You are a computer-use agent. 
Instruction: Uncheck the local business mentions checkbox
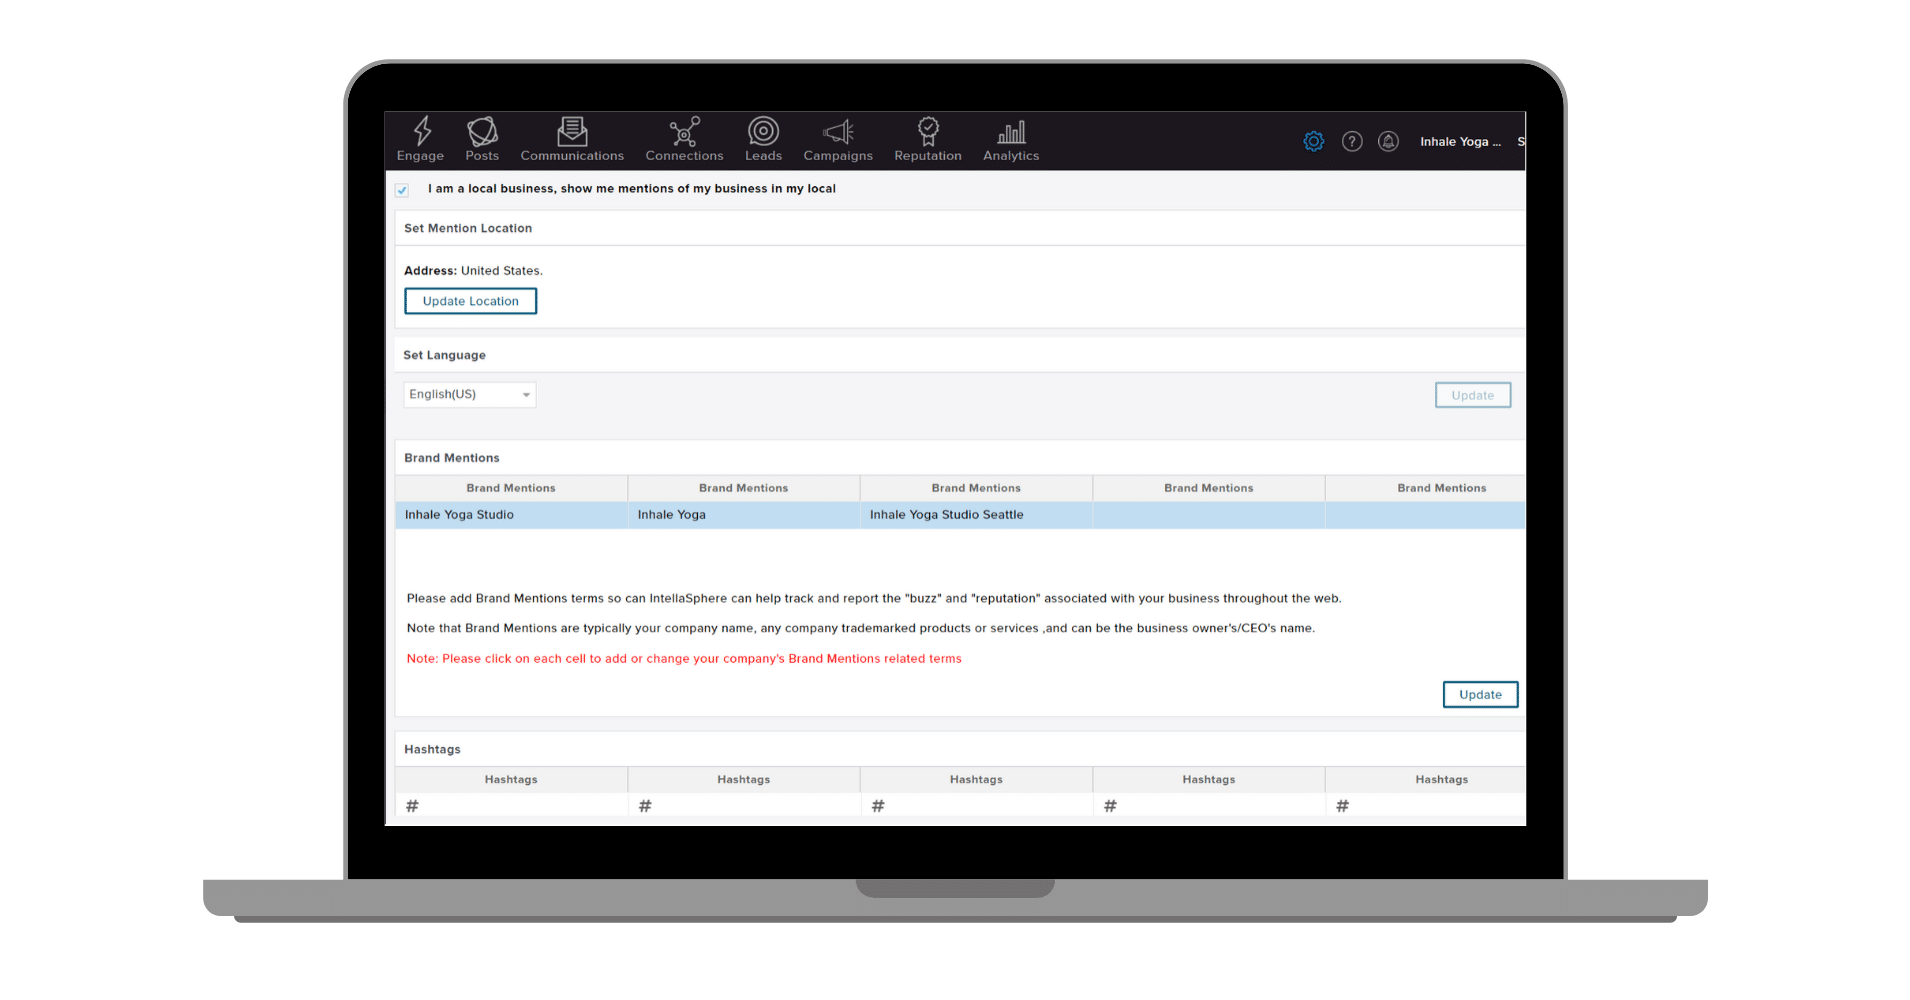402,190
